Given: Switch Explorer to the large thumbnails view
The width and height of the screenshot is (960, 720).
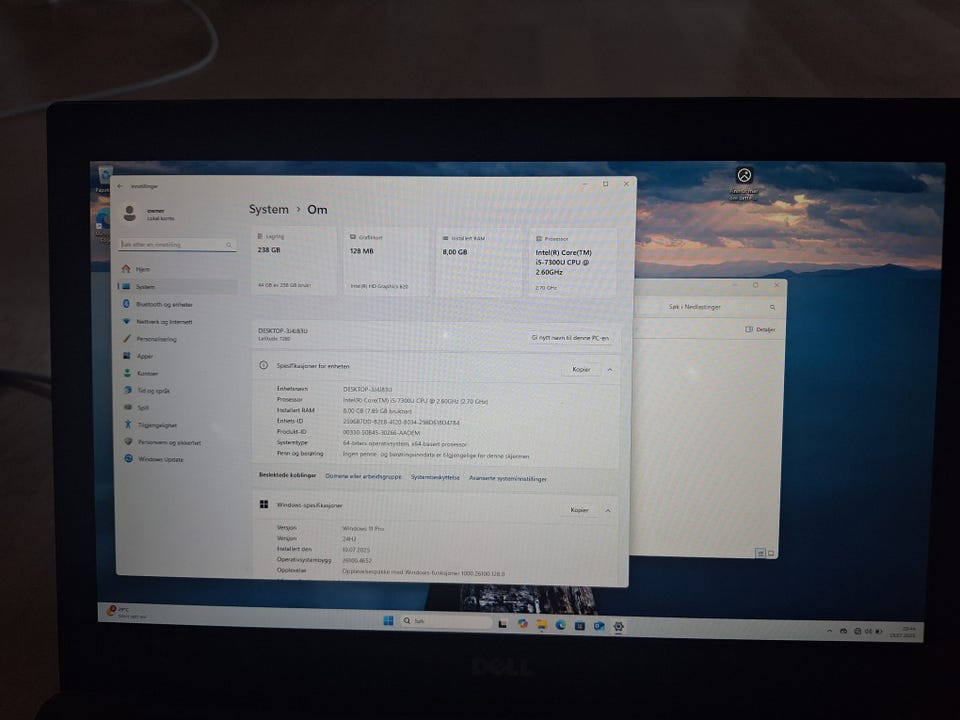Looking at the screenshot, I should (x=770, y=553).
